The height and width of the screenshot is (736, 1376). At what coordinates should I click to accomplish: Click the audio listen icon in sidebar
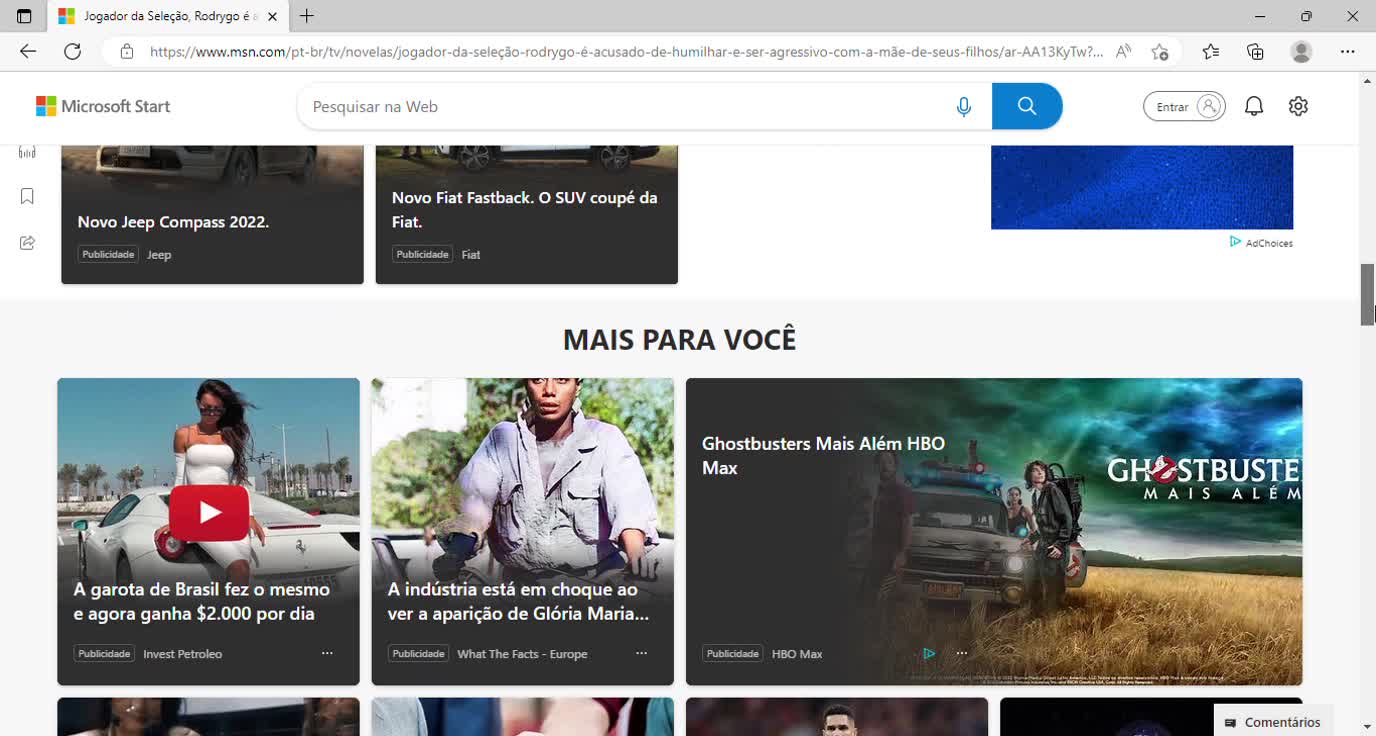click(27, 152)
